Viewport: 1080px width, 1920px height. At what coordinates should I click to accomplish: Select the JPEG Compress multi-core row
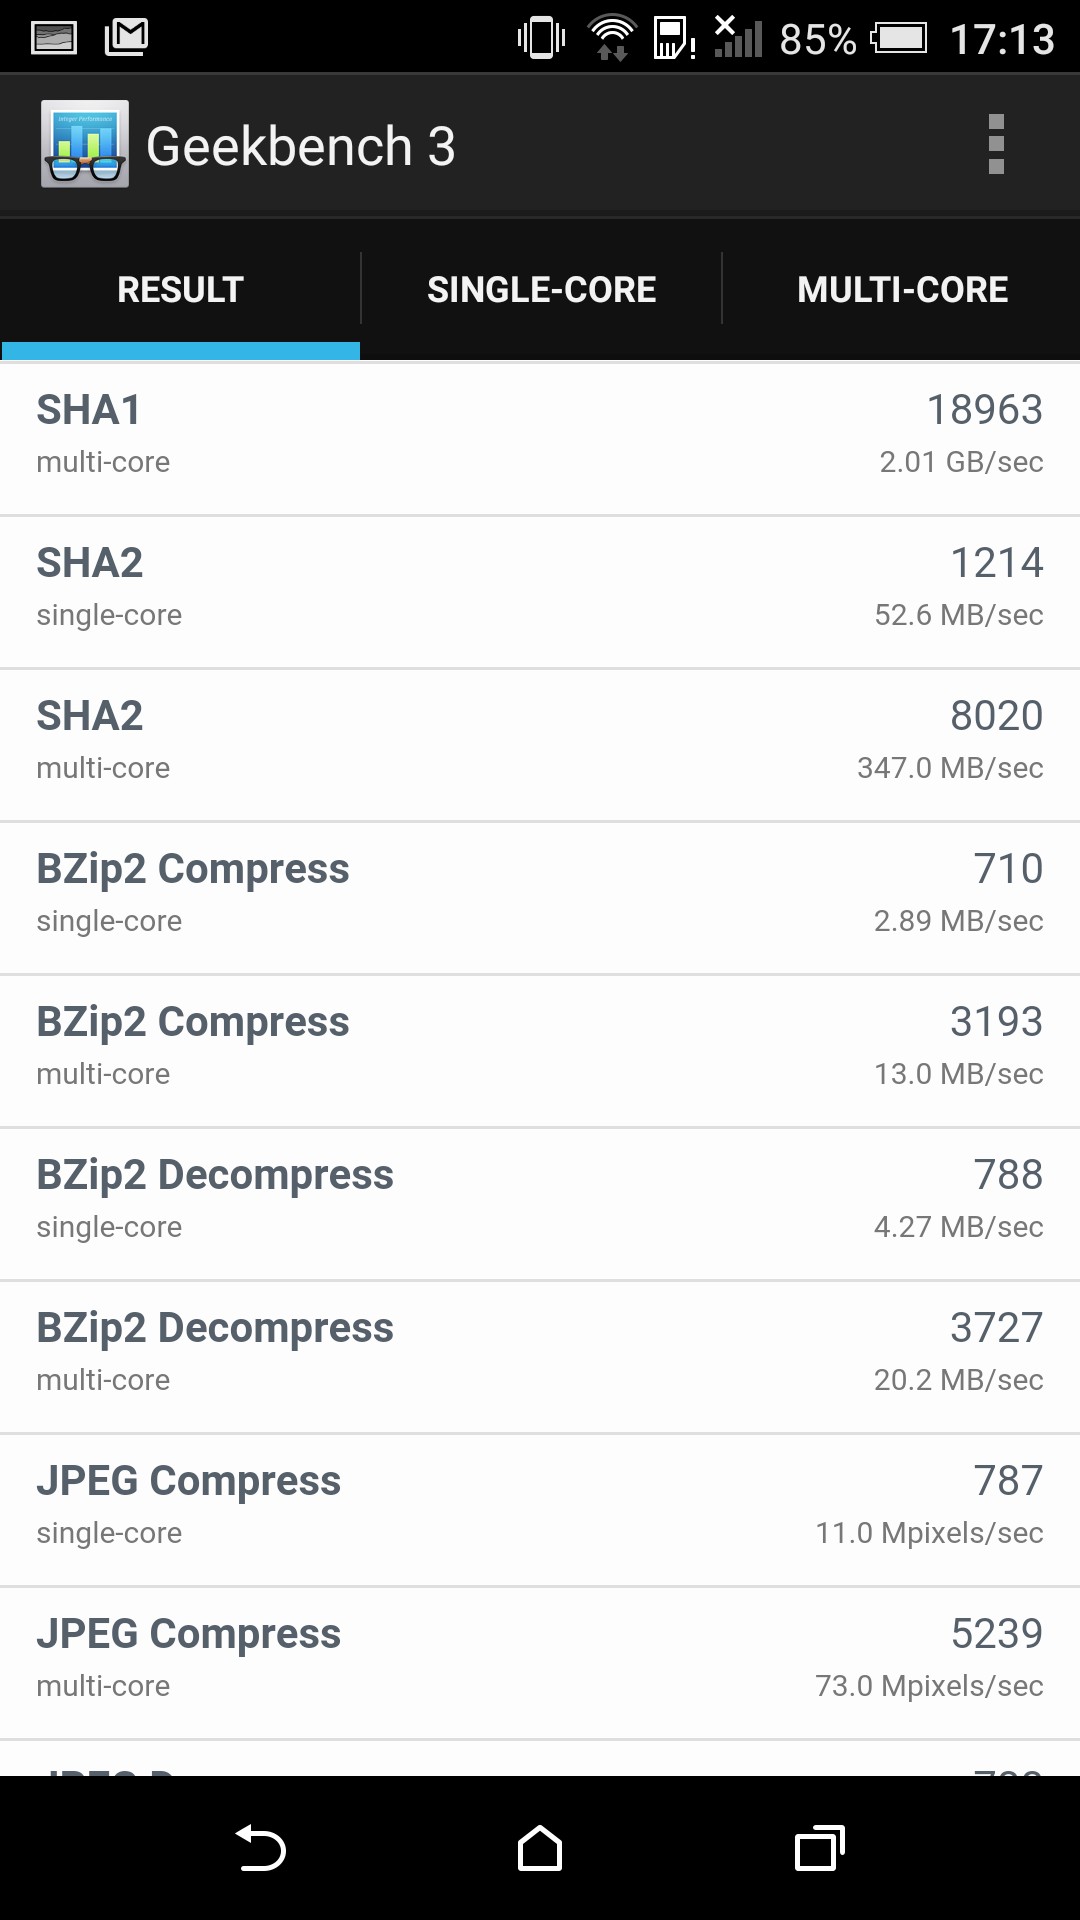pyautogui.click(x=540, y=1661)
